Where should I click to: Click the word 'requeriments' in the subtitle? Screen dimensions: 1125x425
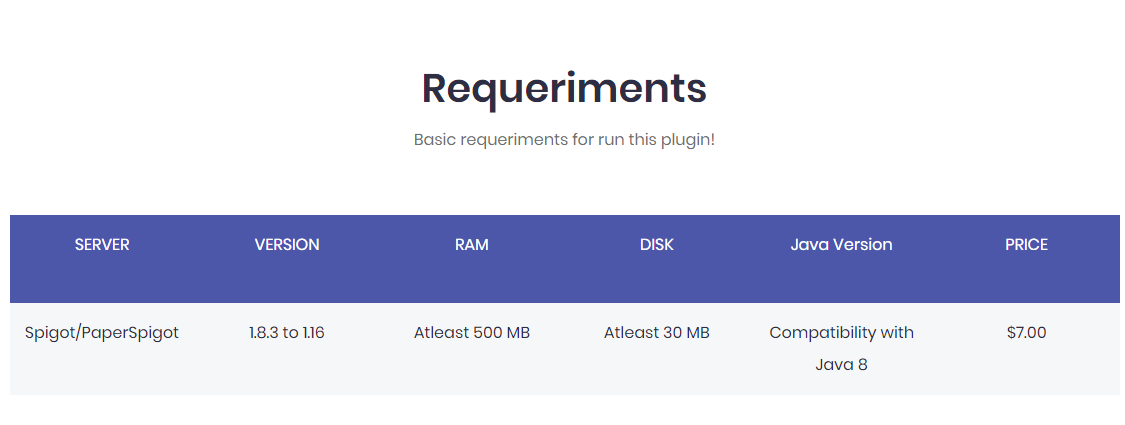(515, 139)
